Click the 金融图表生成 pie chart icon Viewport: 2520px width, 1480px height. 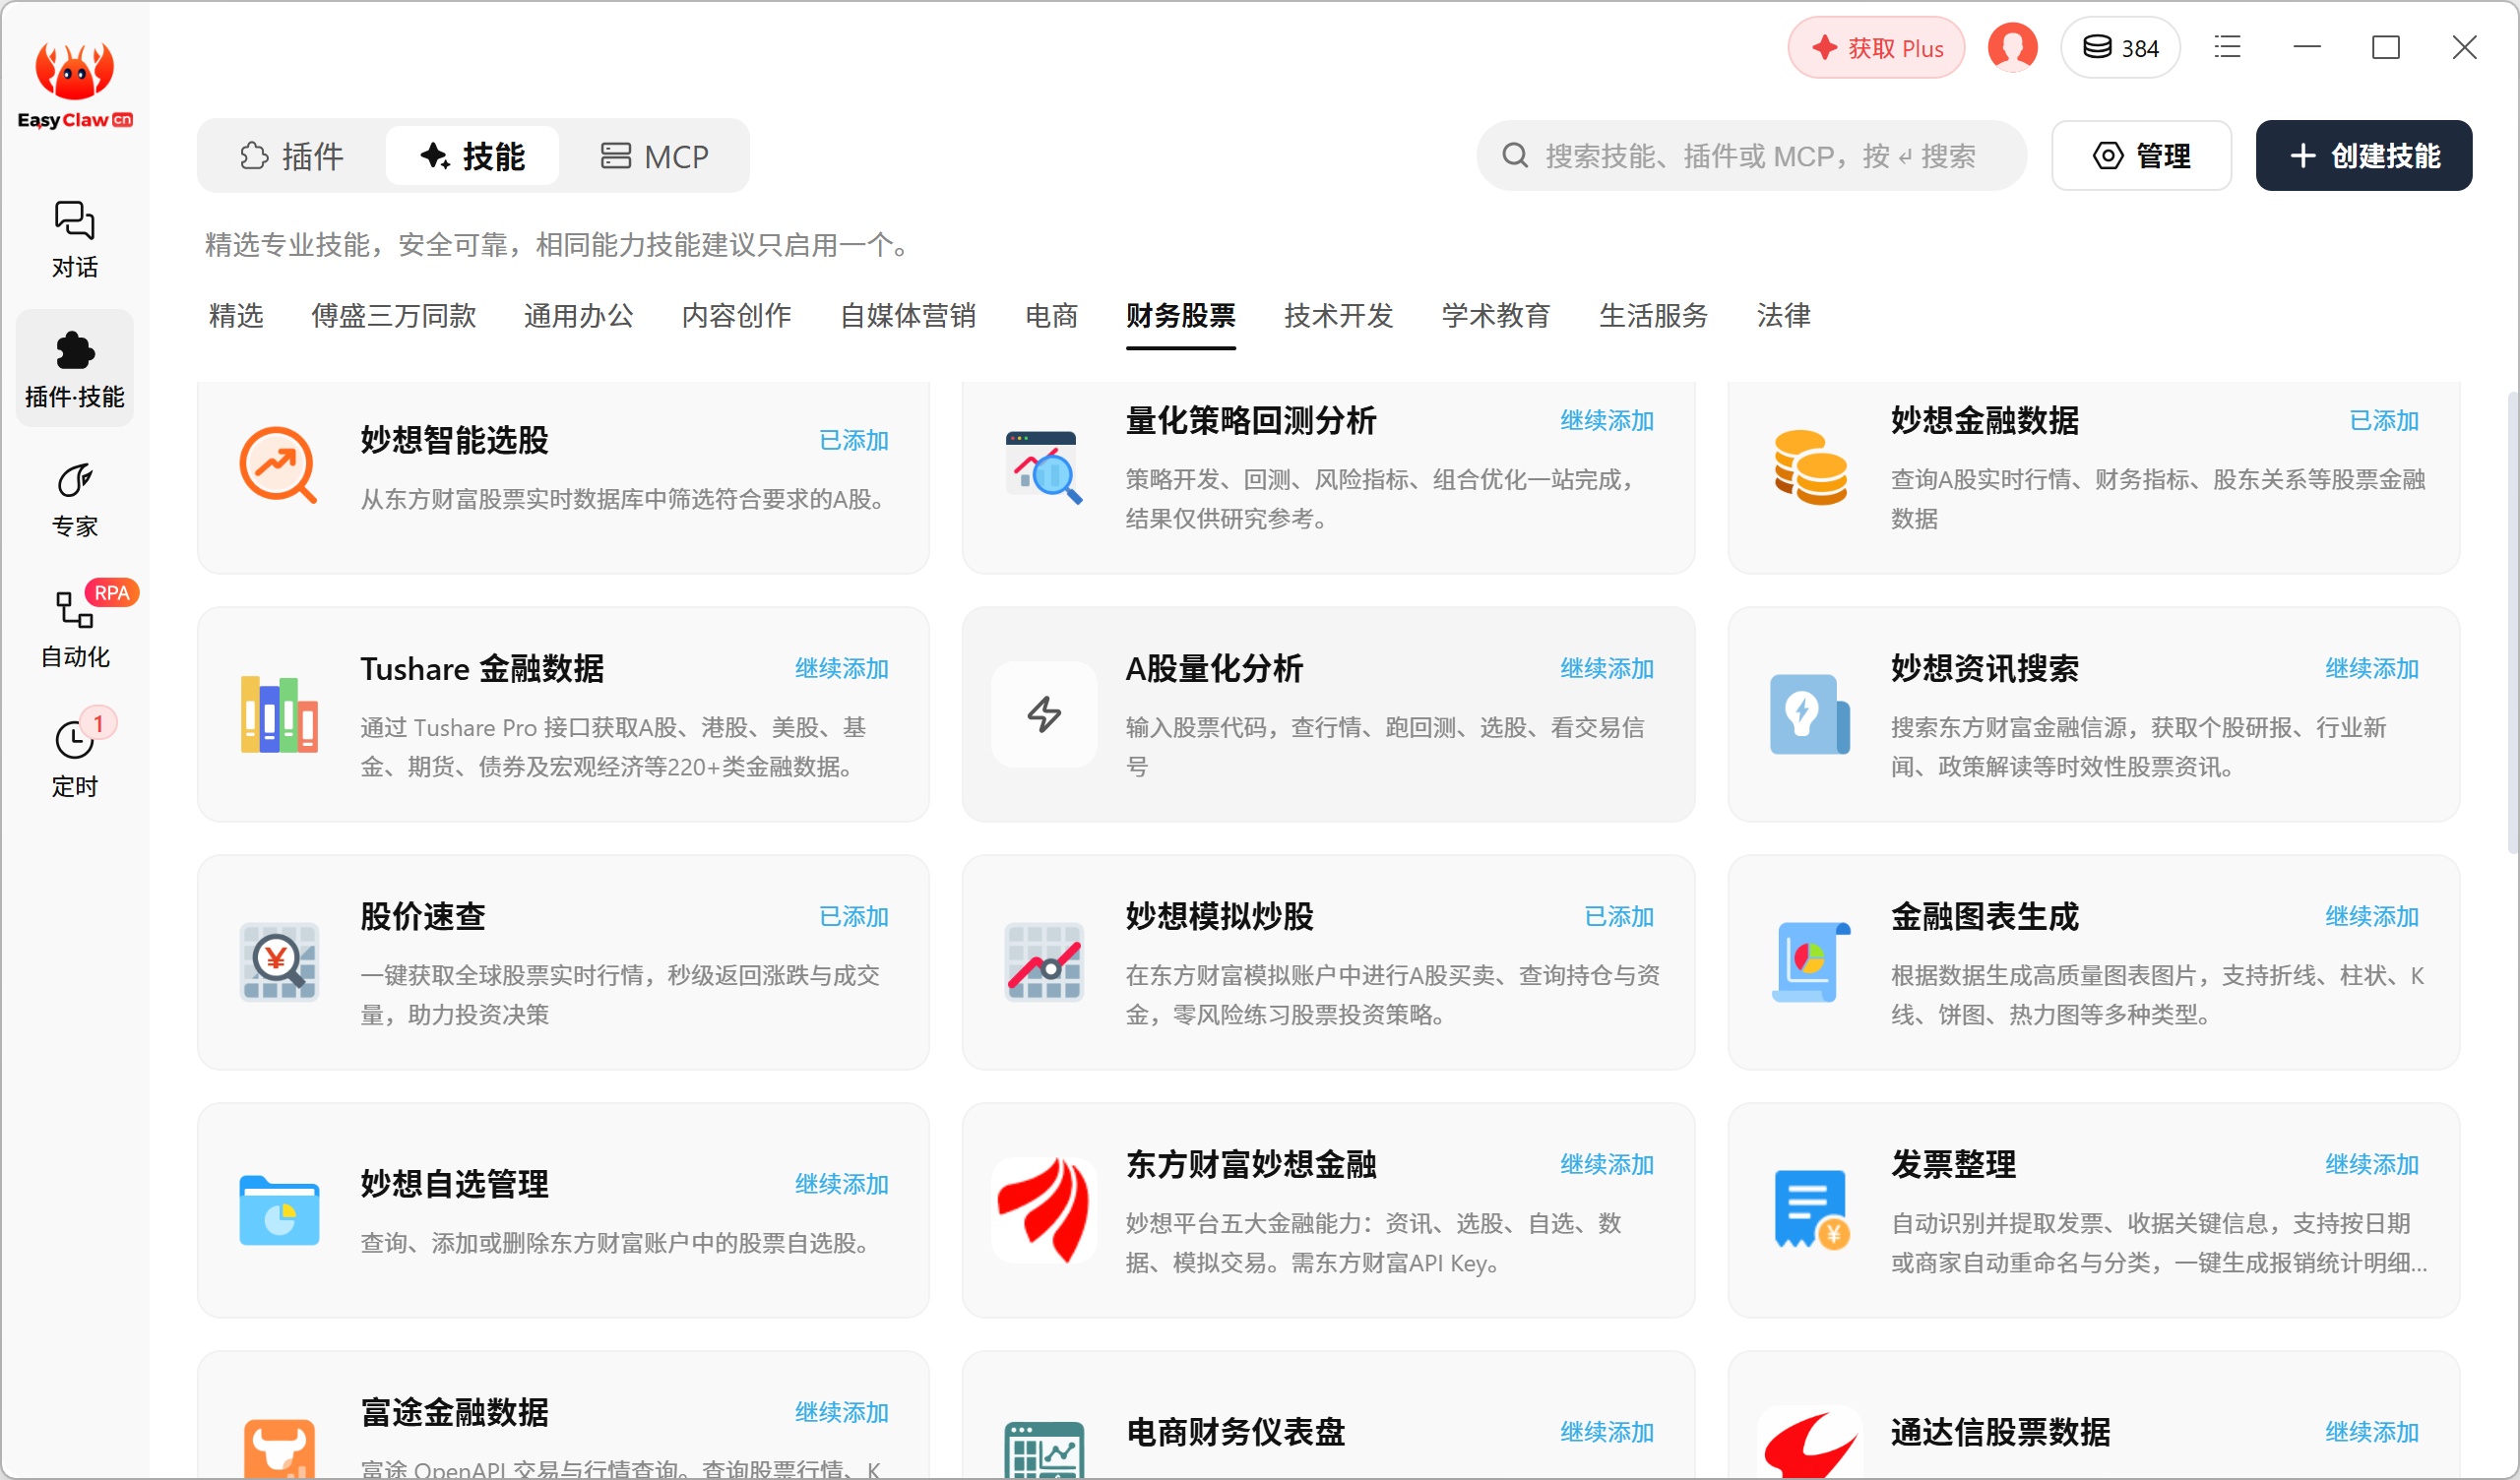[1809, 962]
